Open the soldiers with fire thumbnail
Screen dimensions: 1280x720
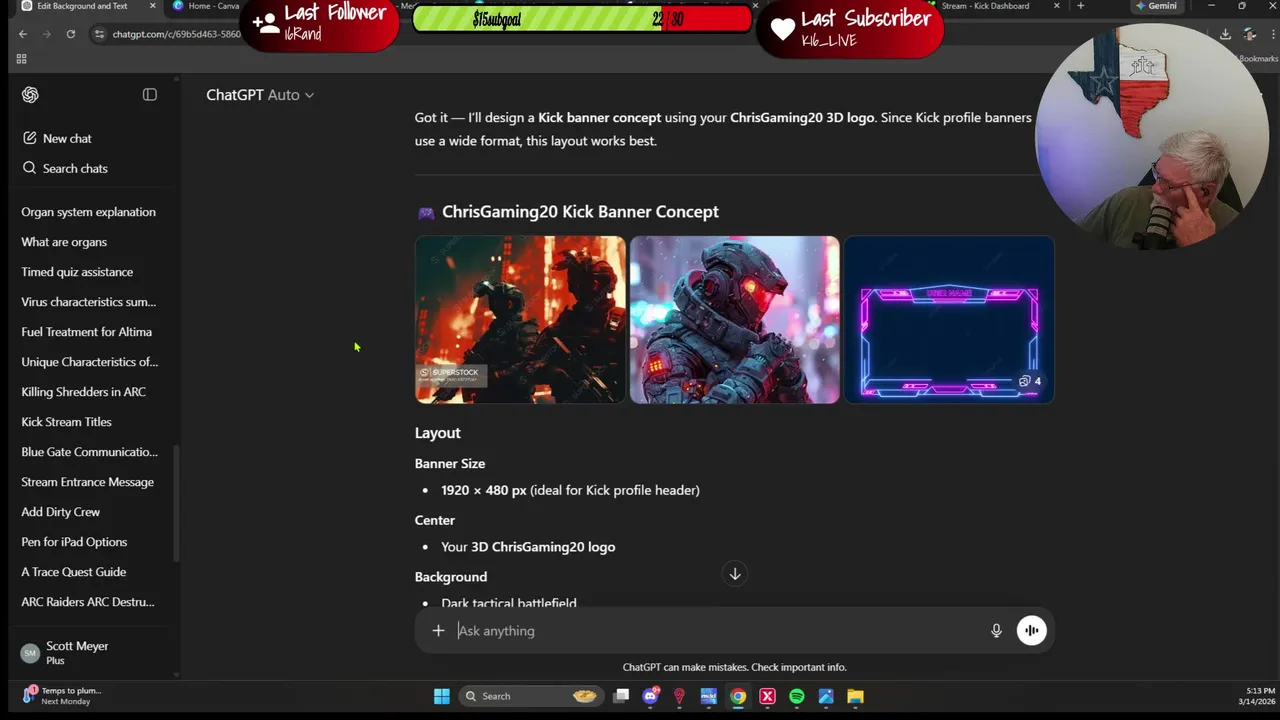coord(520,320)
